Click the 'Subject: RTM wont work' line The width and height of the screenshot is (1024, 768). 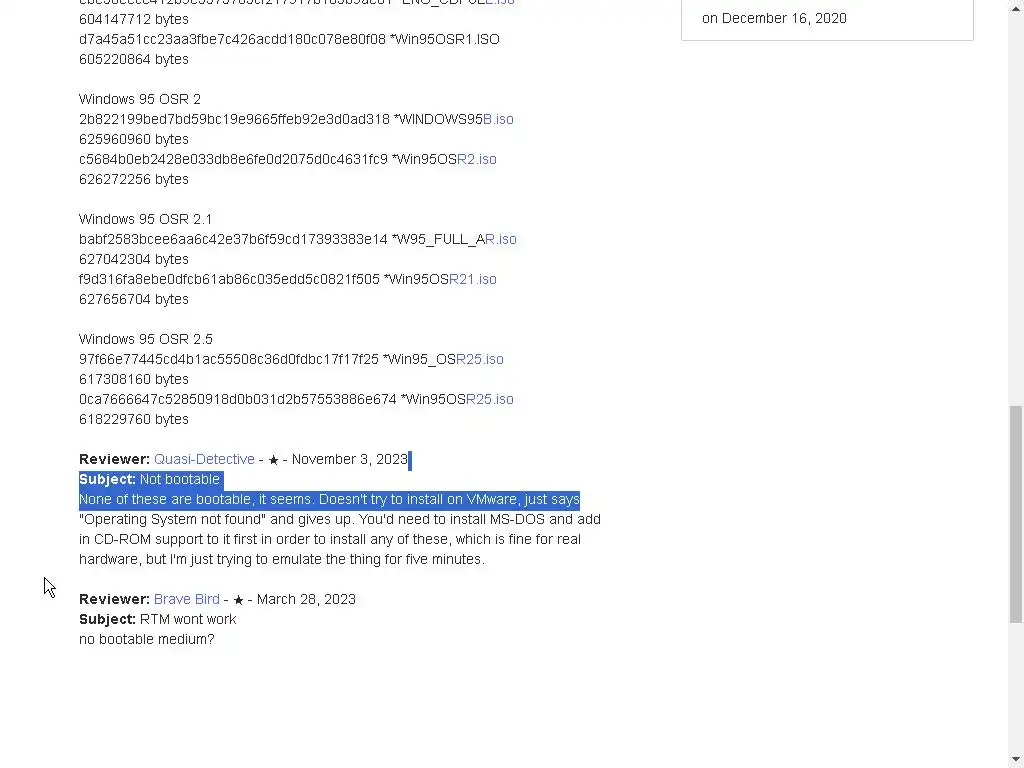[x=157, y=619]
